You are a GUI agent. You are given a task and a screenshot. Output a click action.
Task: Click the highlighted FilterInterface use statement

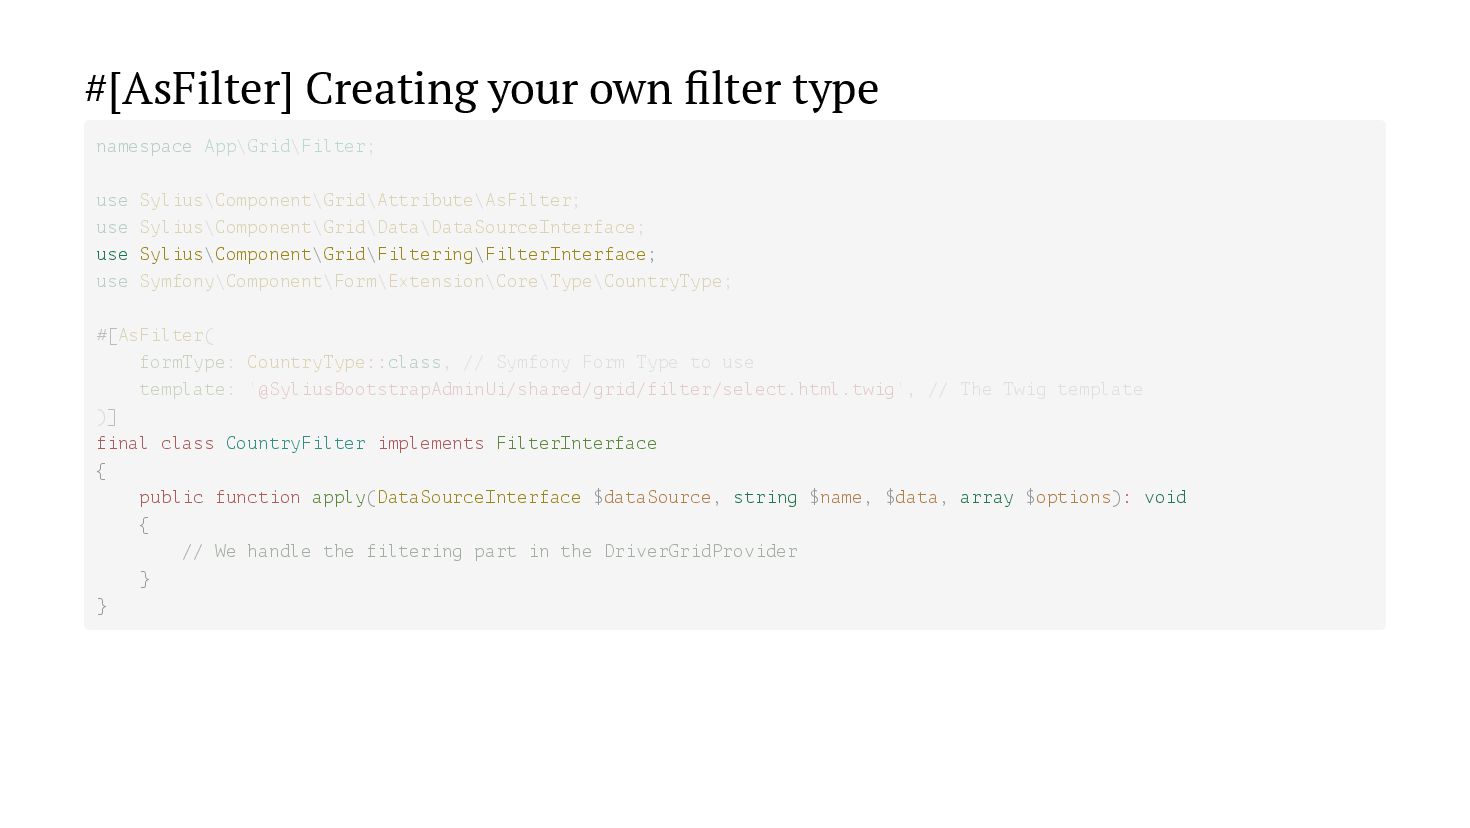click(376, 255)
